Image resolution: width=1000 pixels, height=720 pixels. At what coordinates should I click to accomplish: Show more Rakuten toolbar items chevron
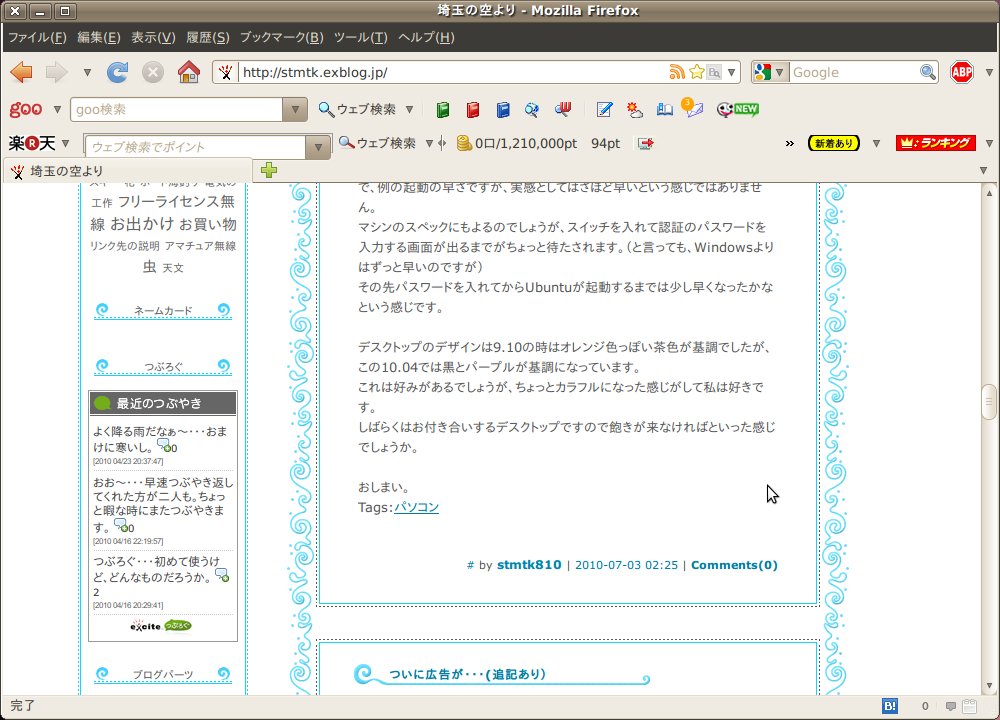point(790,143)
